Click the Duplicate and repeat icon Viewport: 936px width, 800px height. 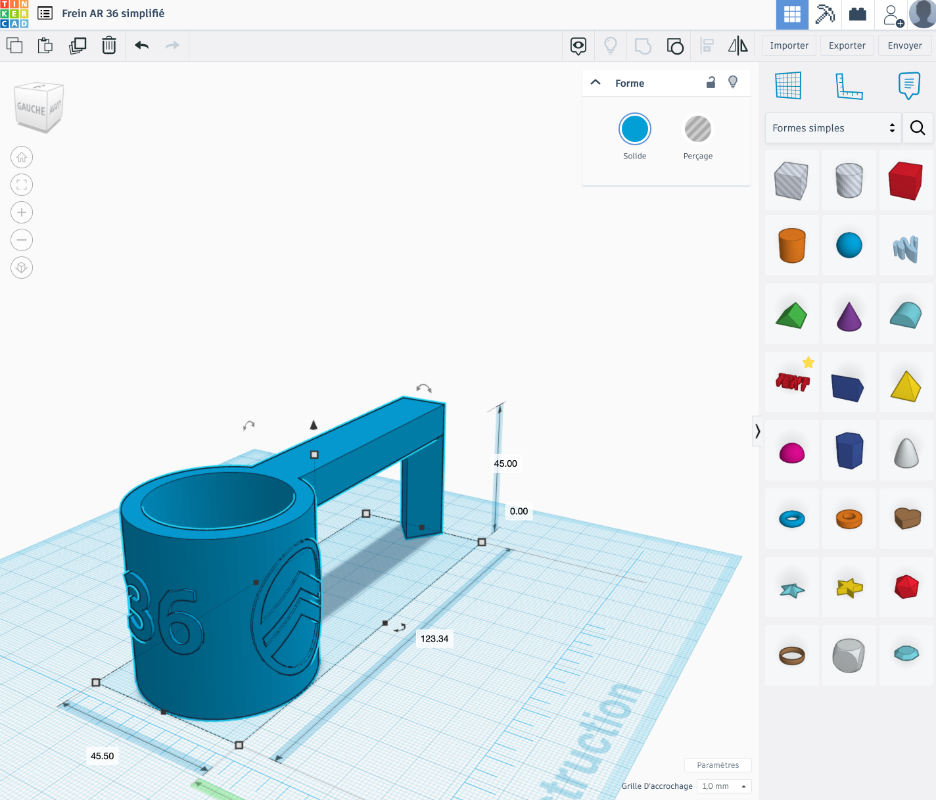[77, 45]
